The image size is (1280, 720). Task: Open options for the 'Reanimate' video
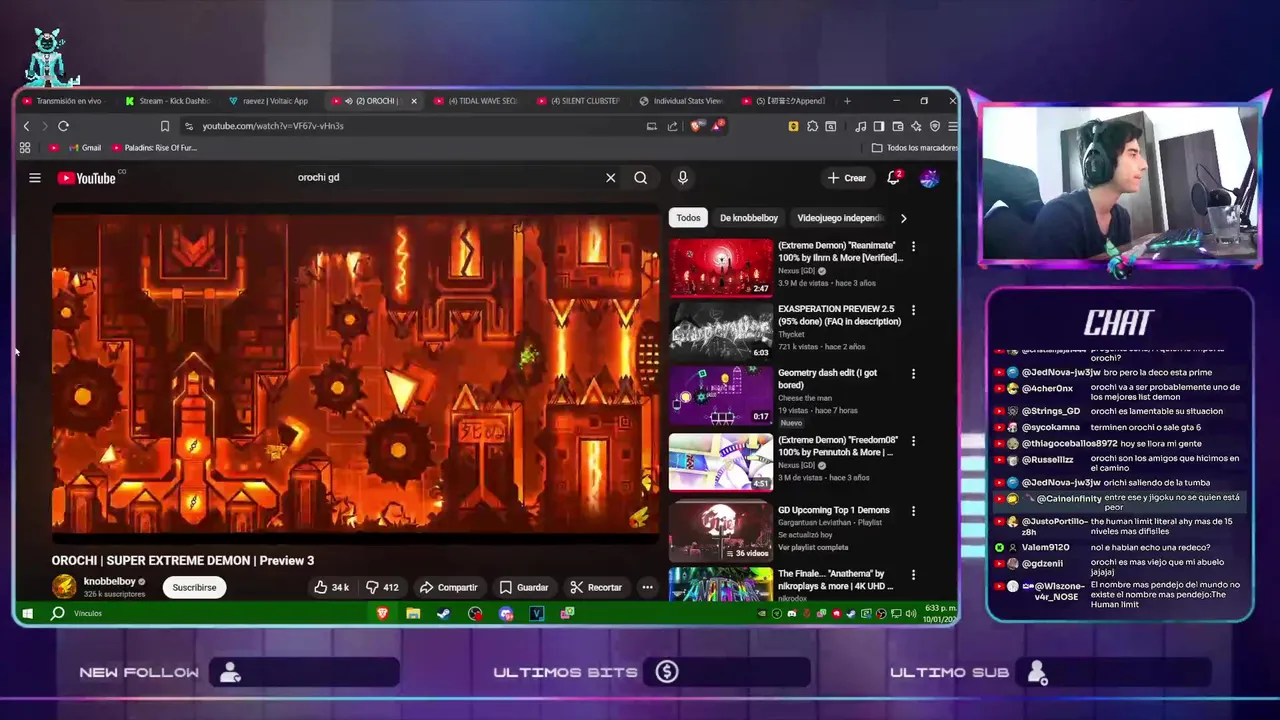[913, 246]
